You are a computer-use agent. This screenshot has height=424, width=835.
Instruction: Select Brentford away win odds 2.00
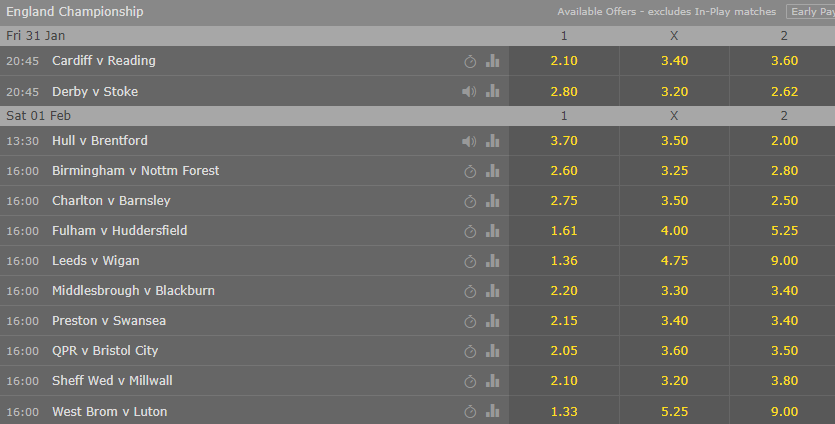(784, 141)
